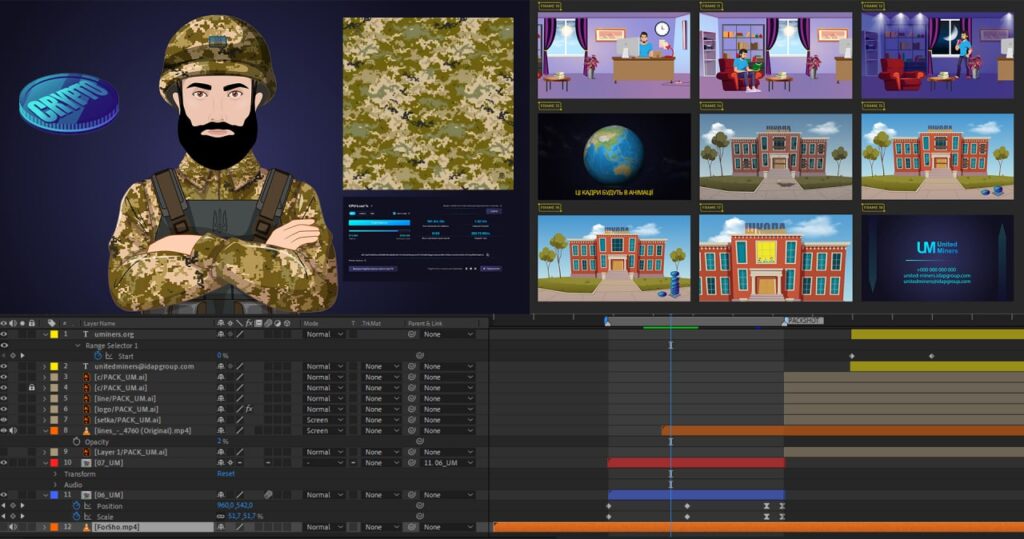Viewport: 1024px width, 539px height.
Task: Go to next Position keyframe arrow
Action: [x=22, y=506]
